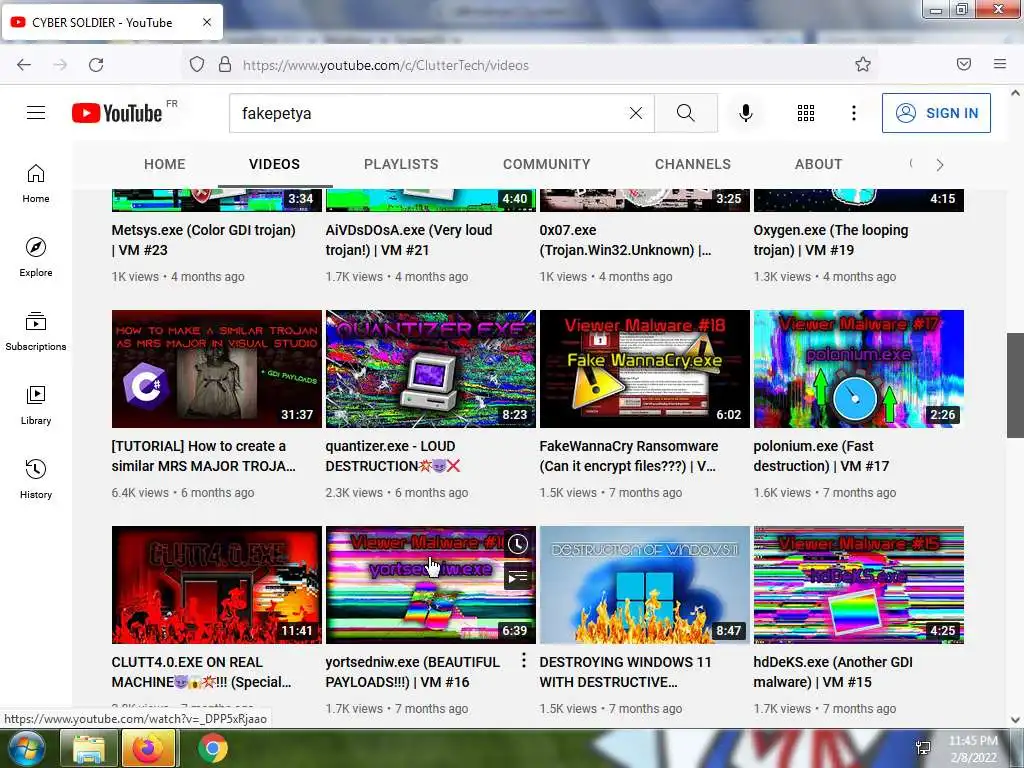
Task: Click the YouTube logo
Action: 117,113
